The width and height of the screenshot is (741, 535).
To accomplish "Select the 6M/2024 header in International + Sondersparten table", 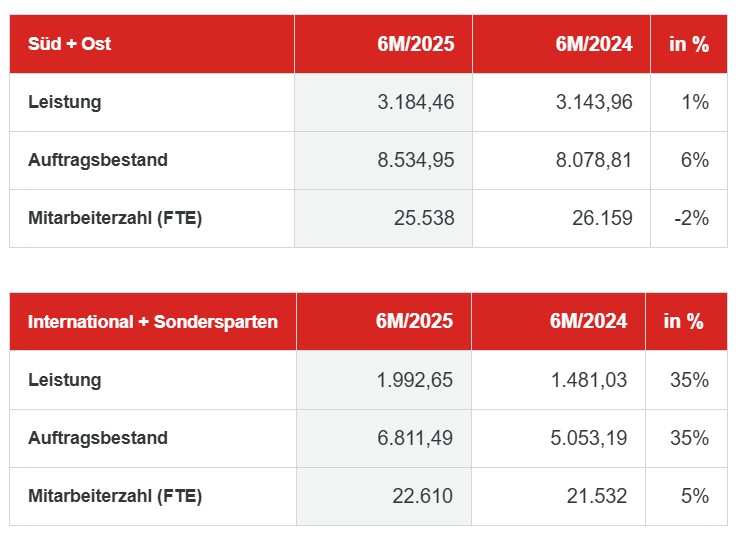I will pyautogui.click(x=588, y=322).
